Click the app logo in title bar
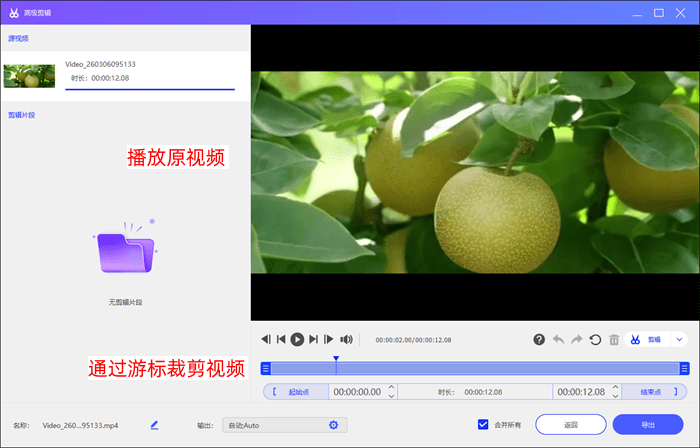This screenshot has width=700, height=448. click(x=14, y=13)
